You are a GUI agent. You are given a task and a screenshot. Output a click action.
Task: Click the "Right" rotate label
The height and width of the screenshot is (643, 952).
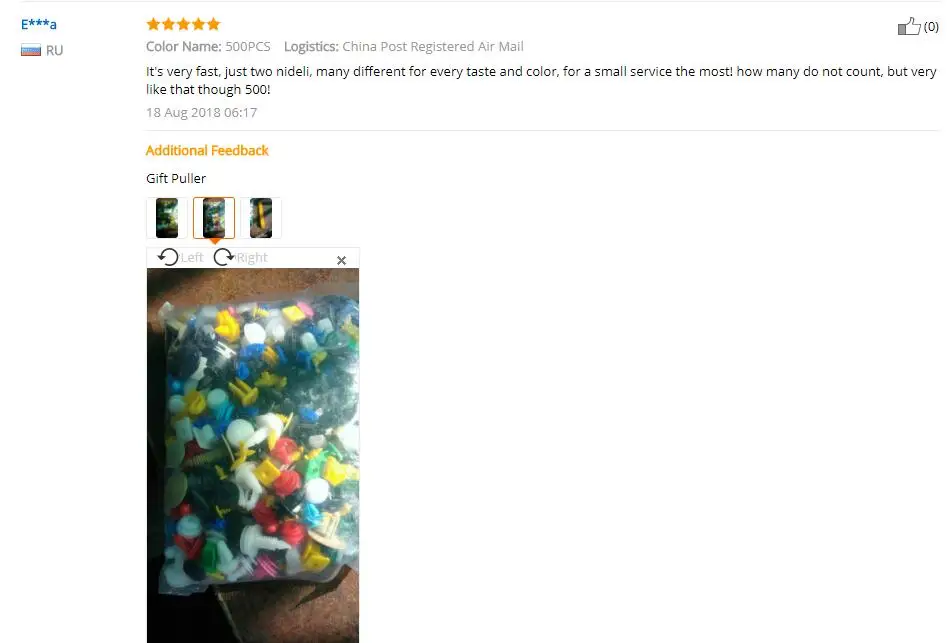(x=251, y=257)
